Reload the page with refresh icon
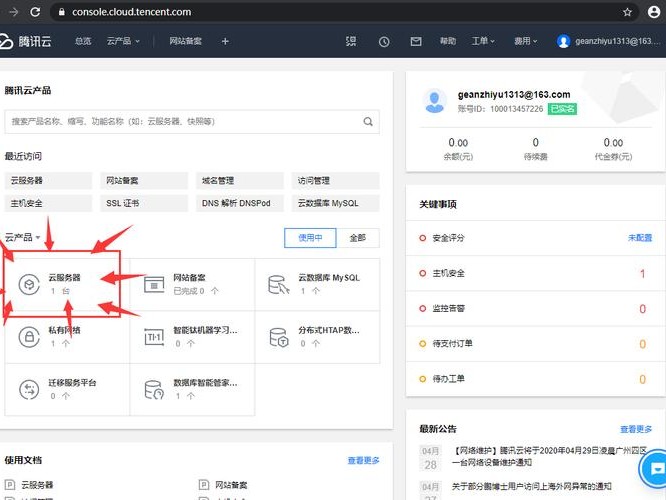This screenshot has height=500, width=666. pyautogui.click(x=35, y=12)
